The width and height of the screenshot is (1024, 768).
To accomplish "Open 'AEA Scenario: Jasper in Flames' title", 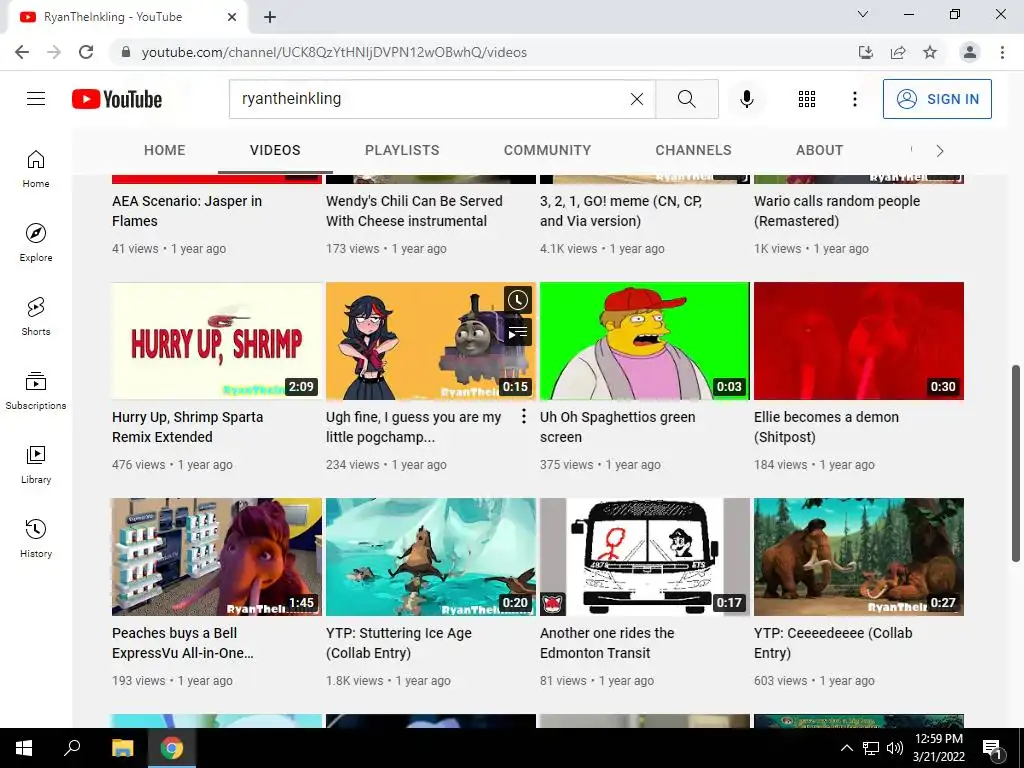I will point(187,211).
